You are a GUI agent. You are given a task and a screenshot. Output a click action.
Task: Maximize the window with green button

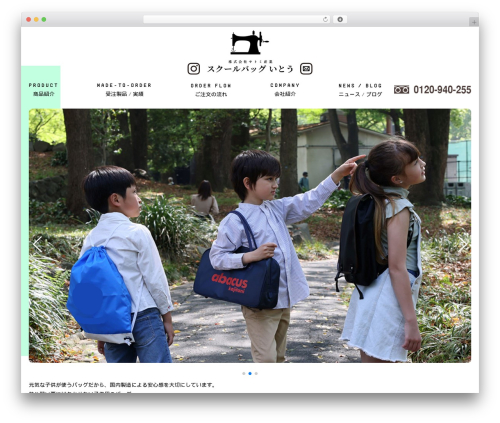(44, 20)
